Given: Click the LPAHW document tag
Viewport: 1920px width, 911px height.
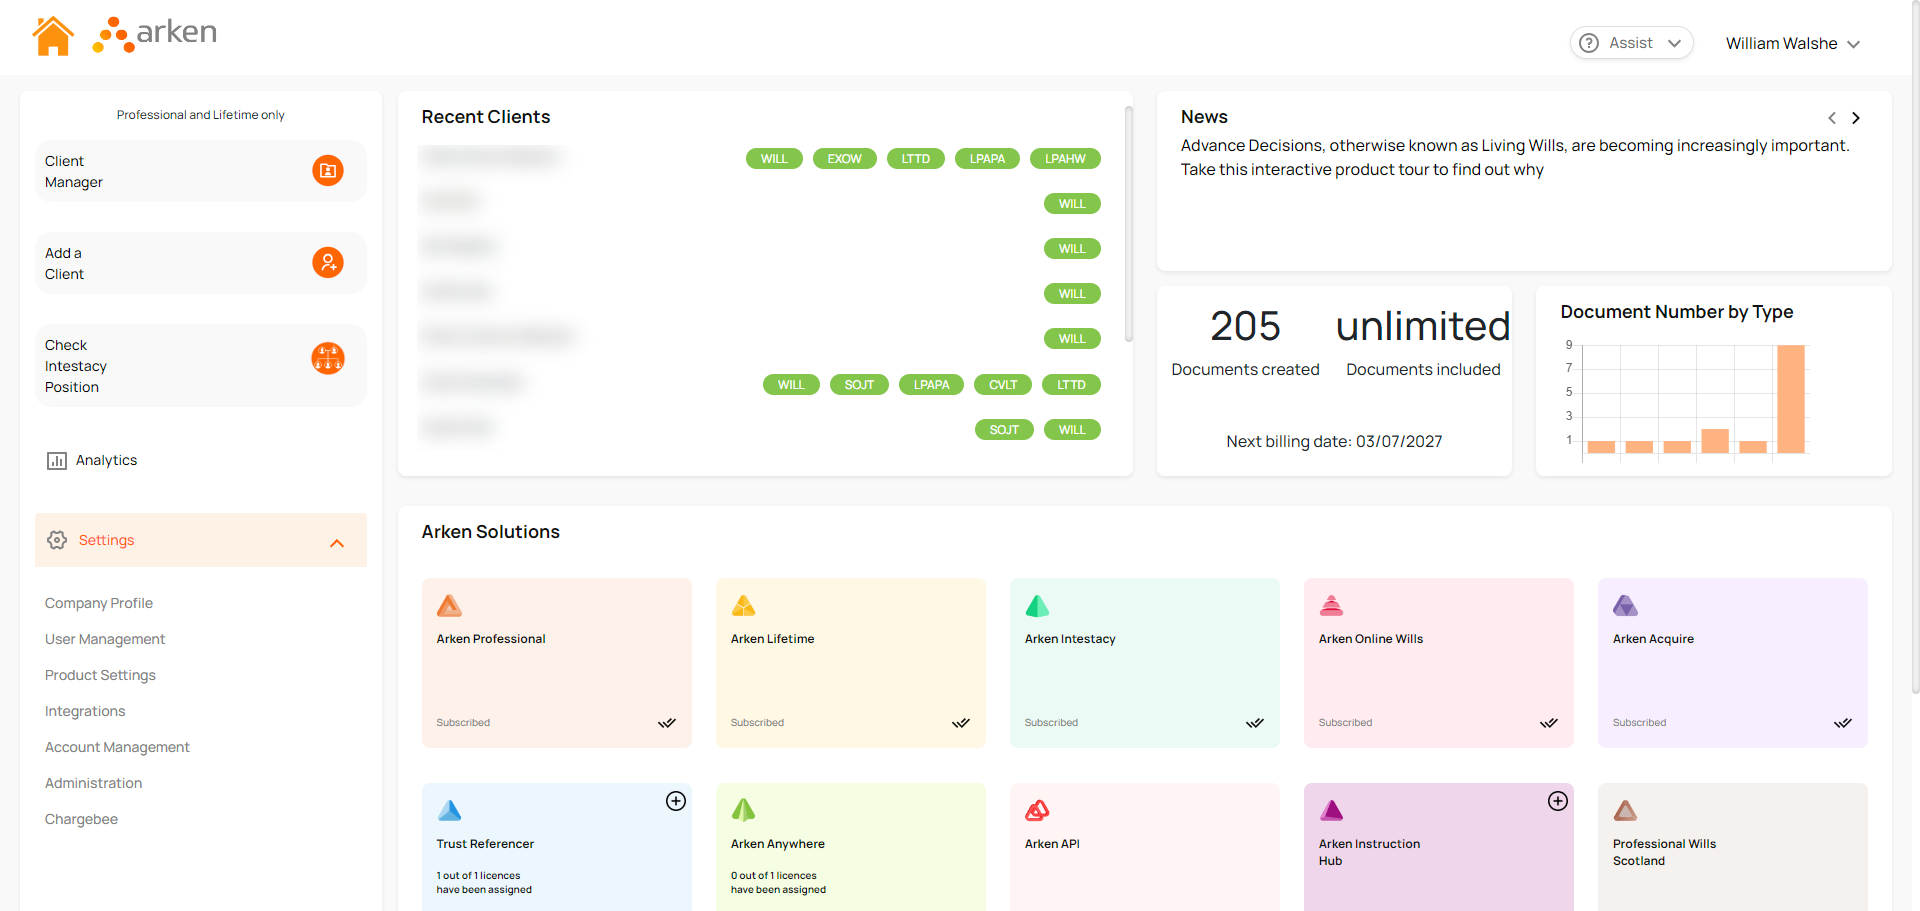Looking at the screenshot, I should pos(1065,159).
